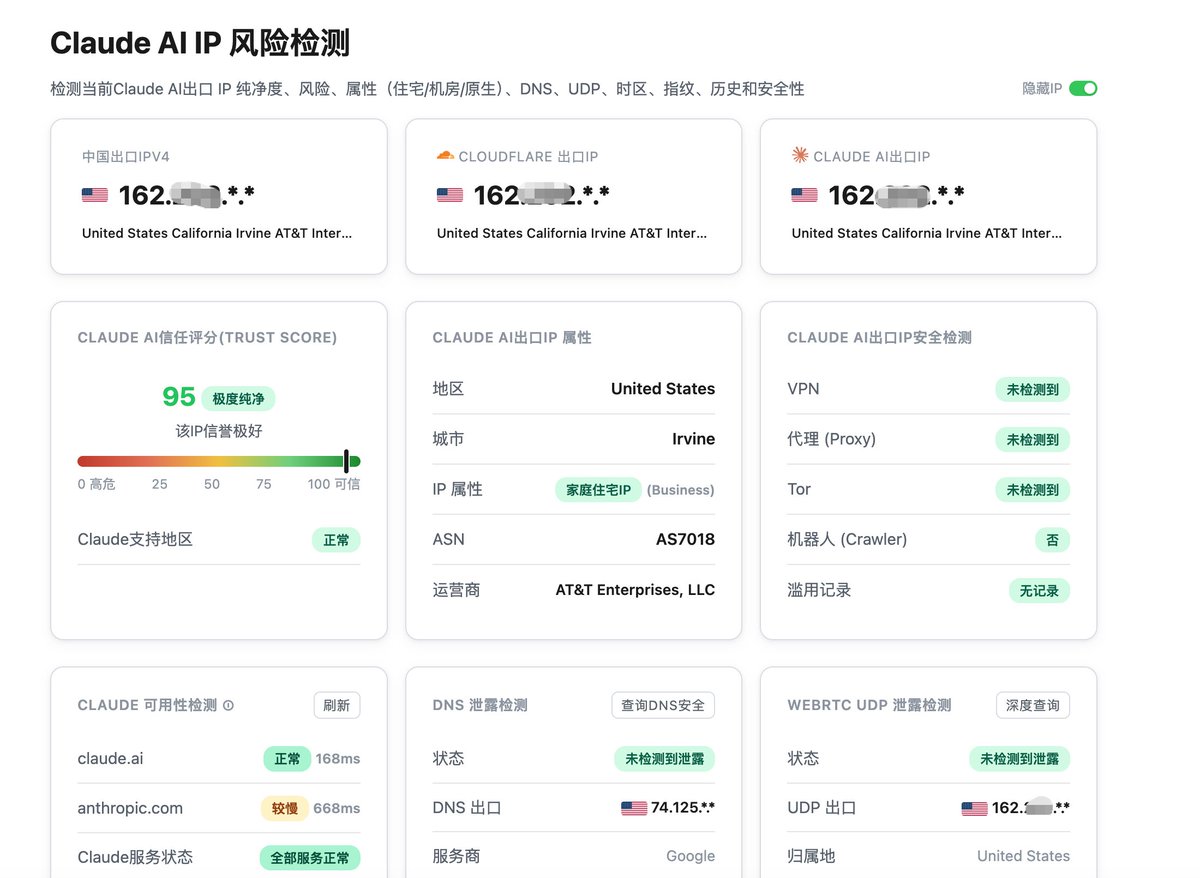Select the 地区 value United States

coord(663,389)
